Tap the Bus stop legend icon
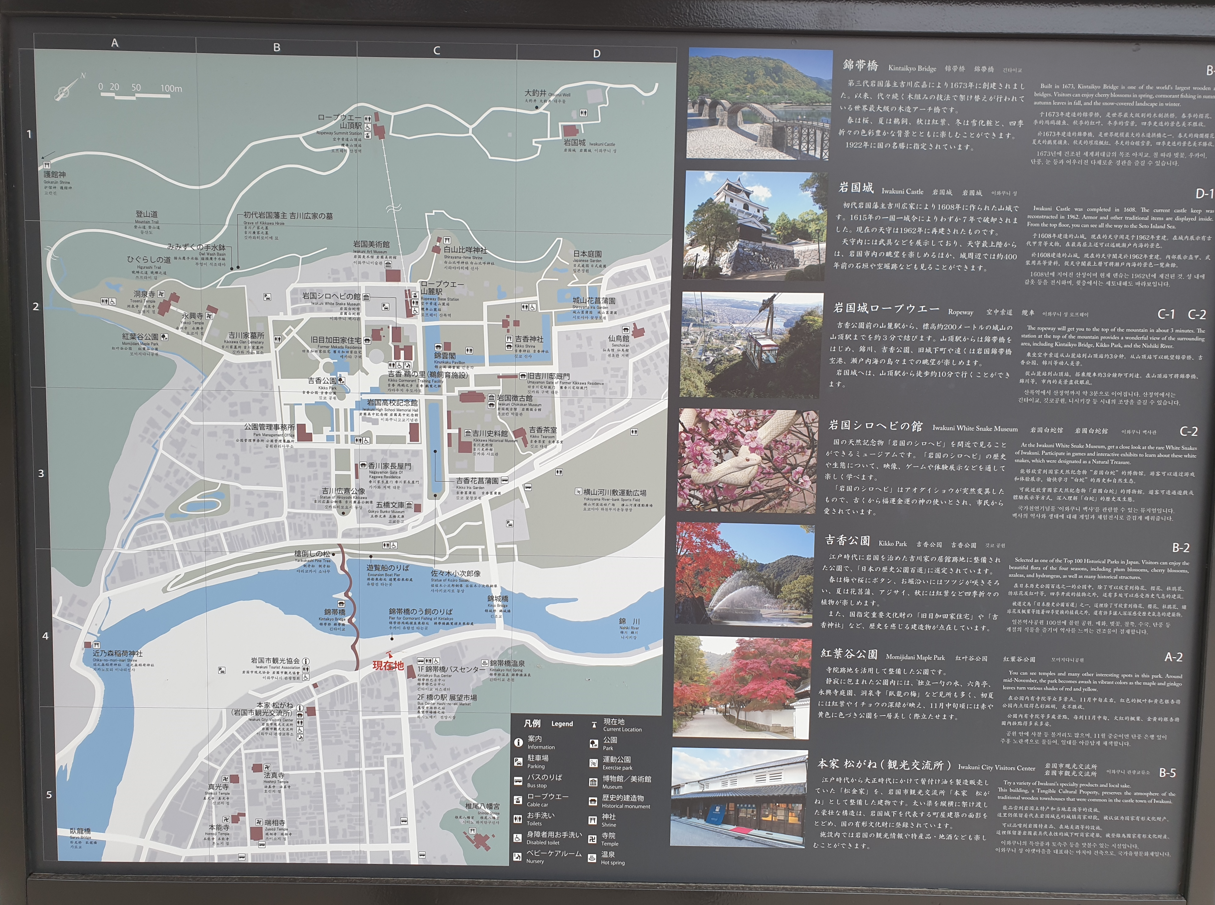Viewport: 1215px width, 905px height. 519,779
